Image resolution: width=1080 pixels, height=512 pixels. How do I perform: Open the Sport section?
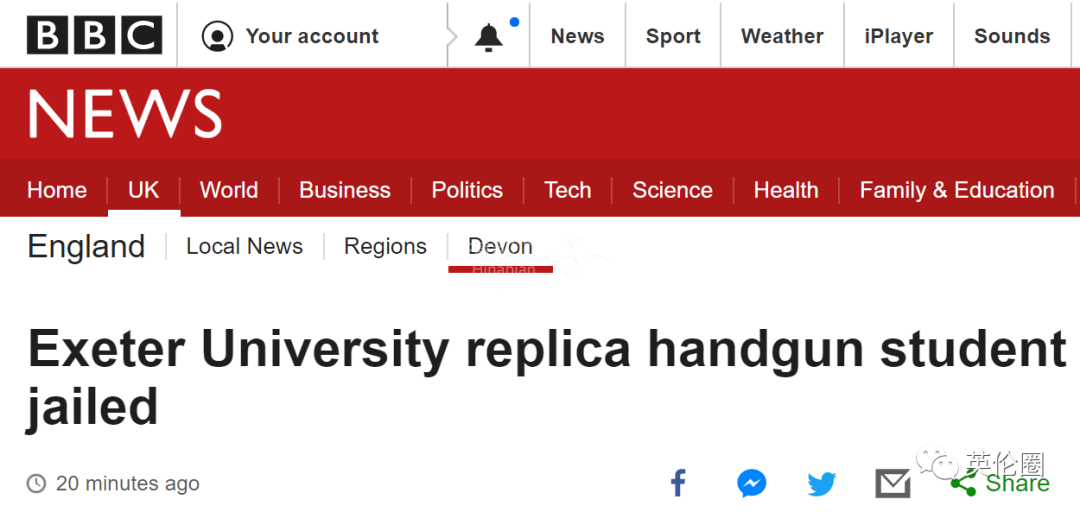(x=673, y=37)
